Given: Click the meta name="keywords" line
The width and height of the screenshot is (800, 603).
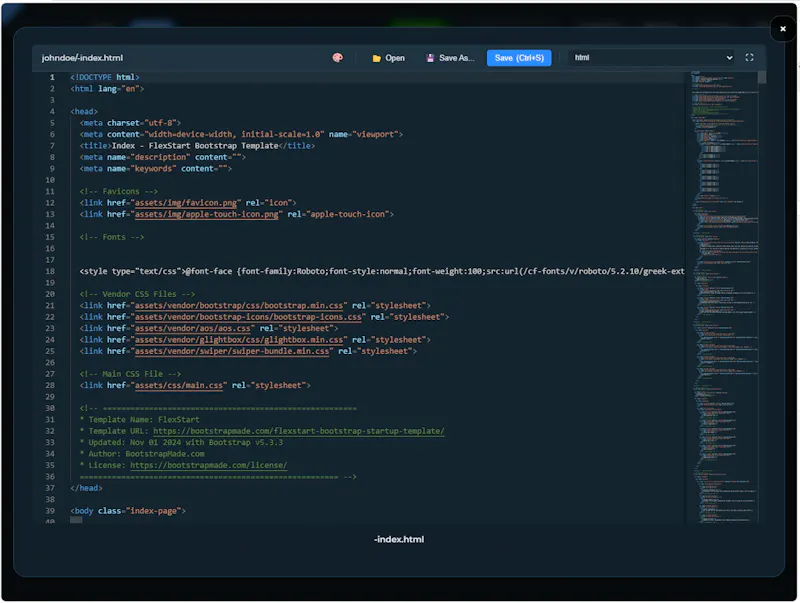Looking at the screenshot, I should pyautogui.click(x=156, y=169).
